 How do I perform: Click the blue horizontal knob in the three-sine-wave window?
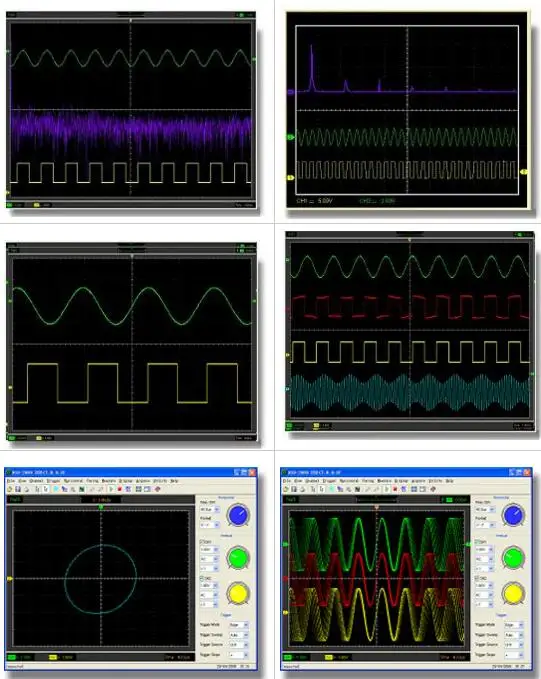(x=513, y=514)
